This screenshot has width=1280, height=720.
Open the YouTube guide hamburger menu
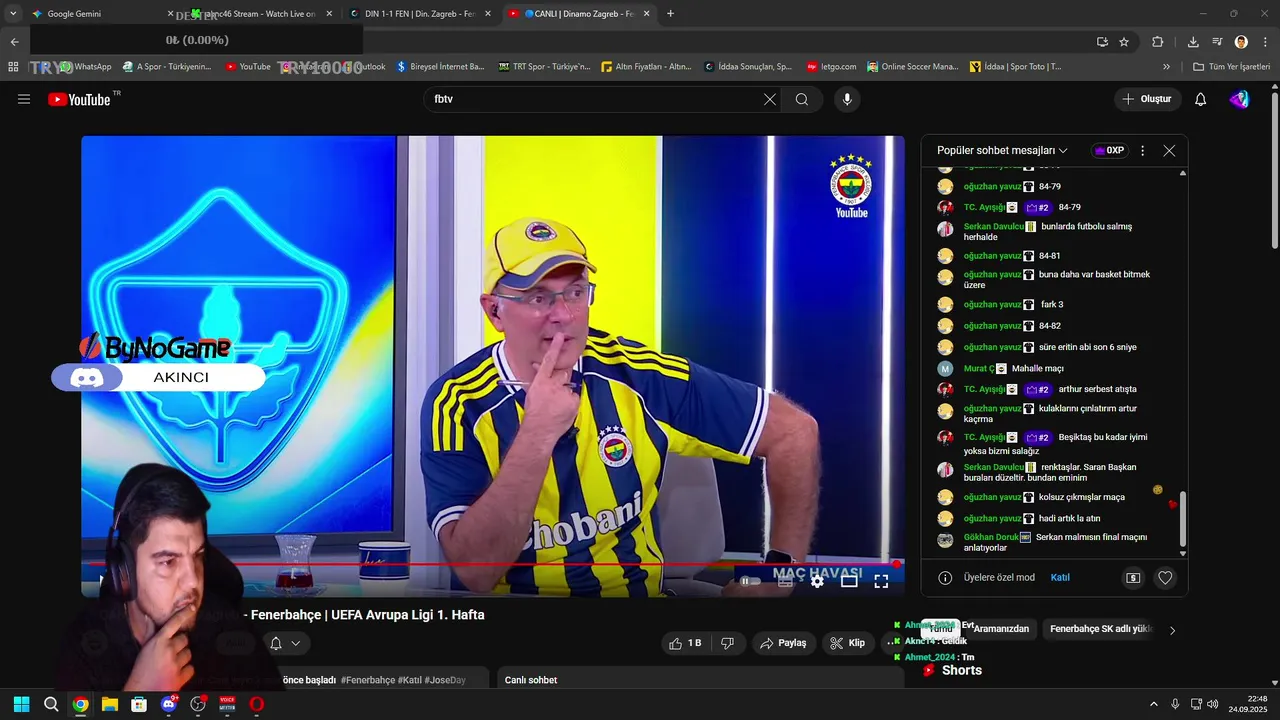tap(24, 99)
